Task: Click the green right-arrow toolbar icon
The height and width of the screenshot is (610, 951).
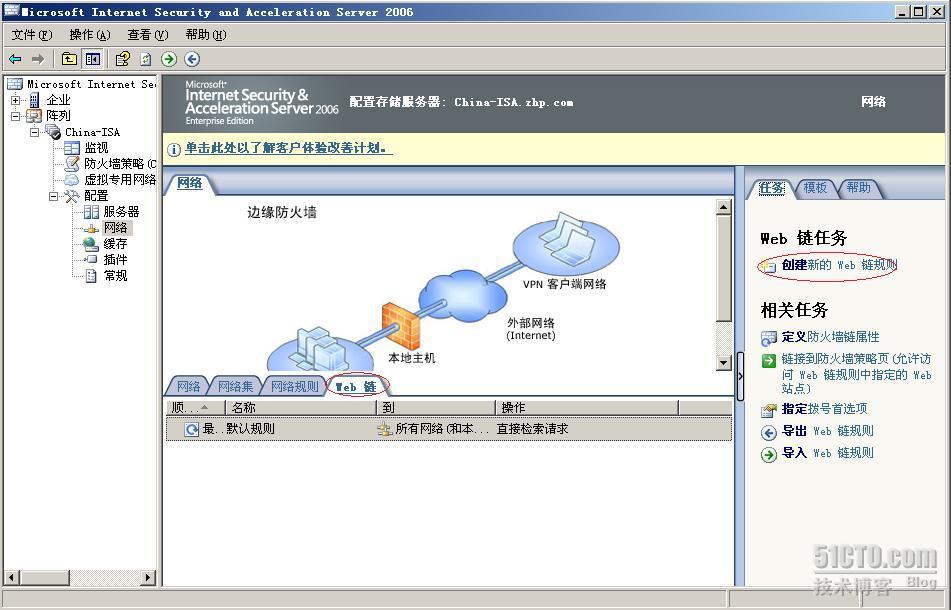Action: tap(169, 59)
